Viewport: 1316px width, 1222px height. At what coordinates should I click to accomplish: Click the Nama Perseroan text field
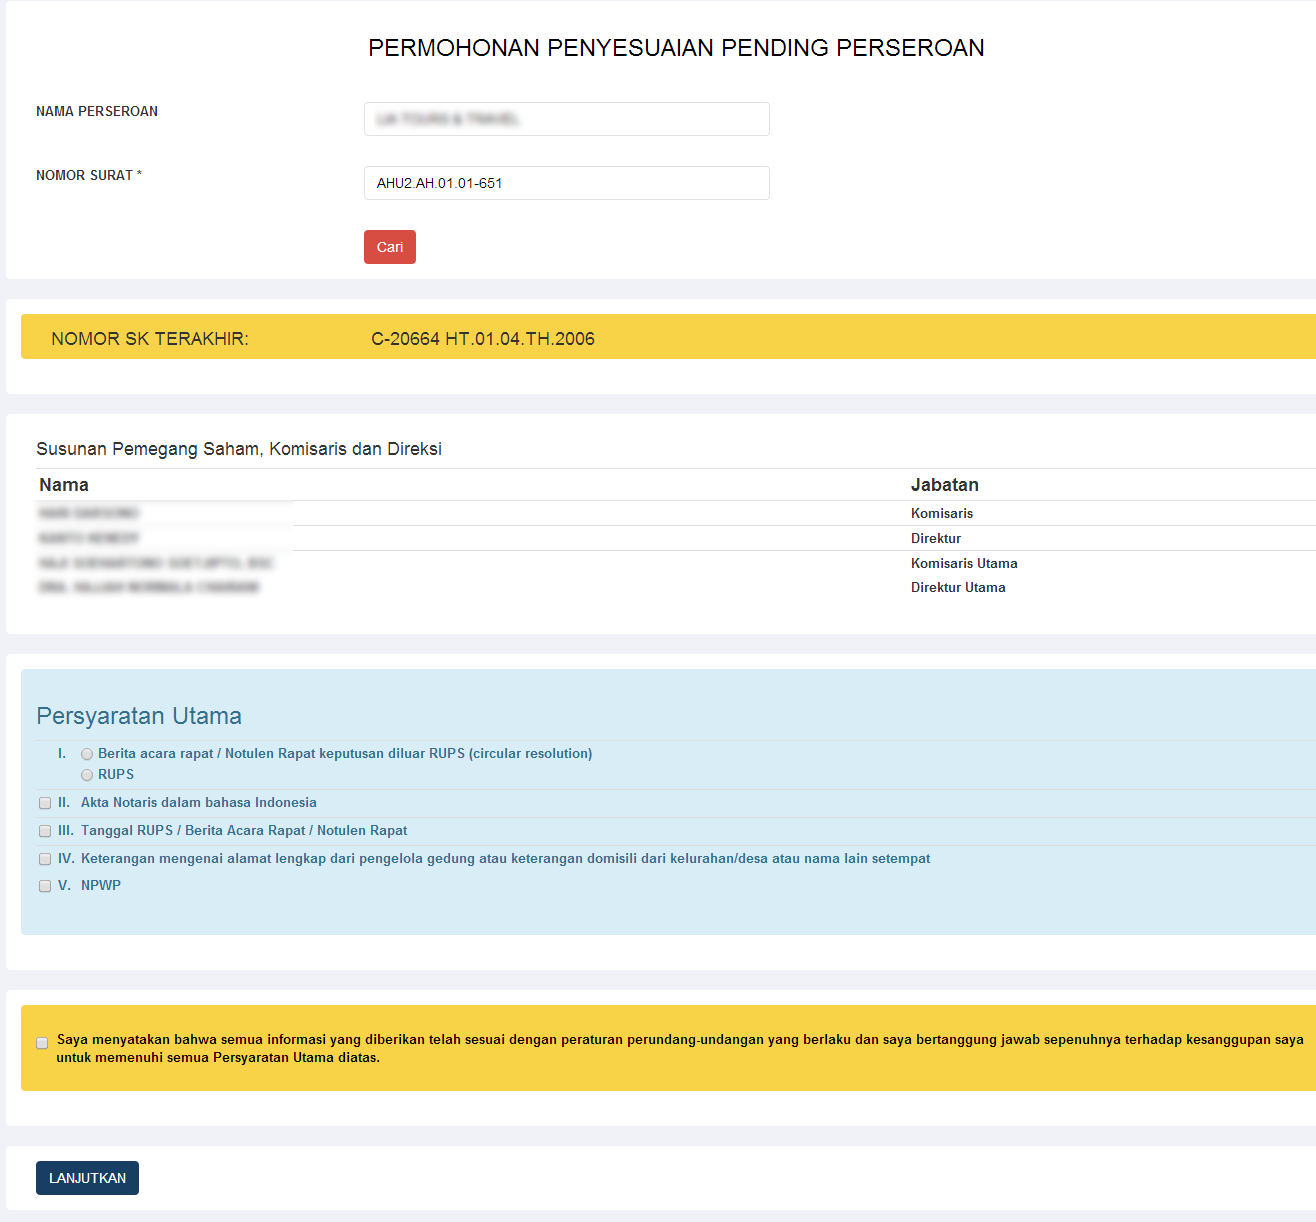[566, 119]
